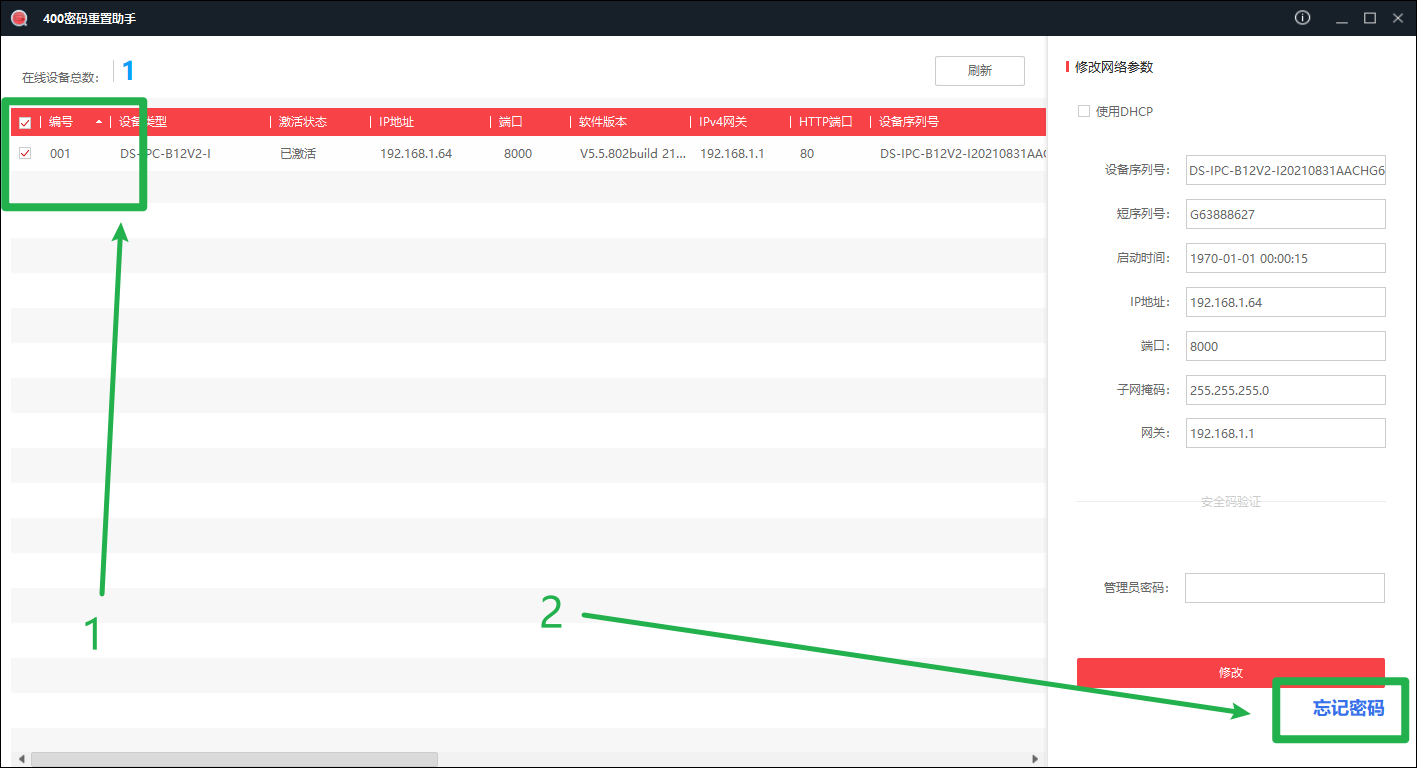Click the 端口 field showing 8000

pyautogui.click(x=1286, y=346)
